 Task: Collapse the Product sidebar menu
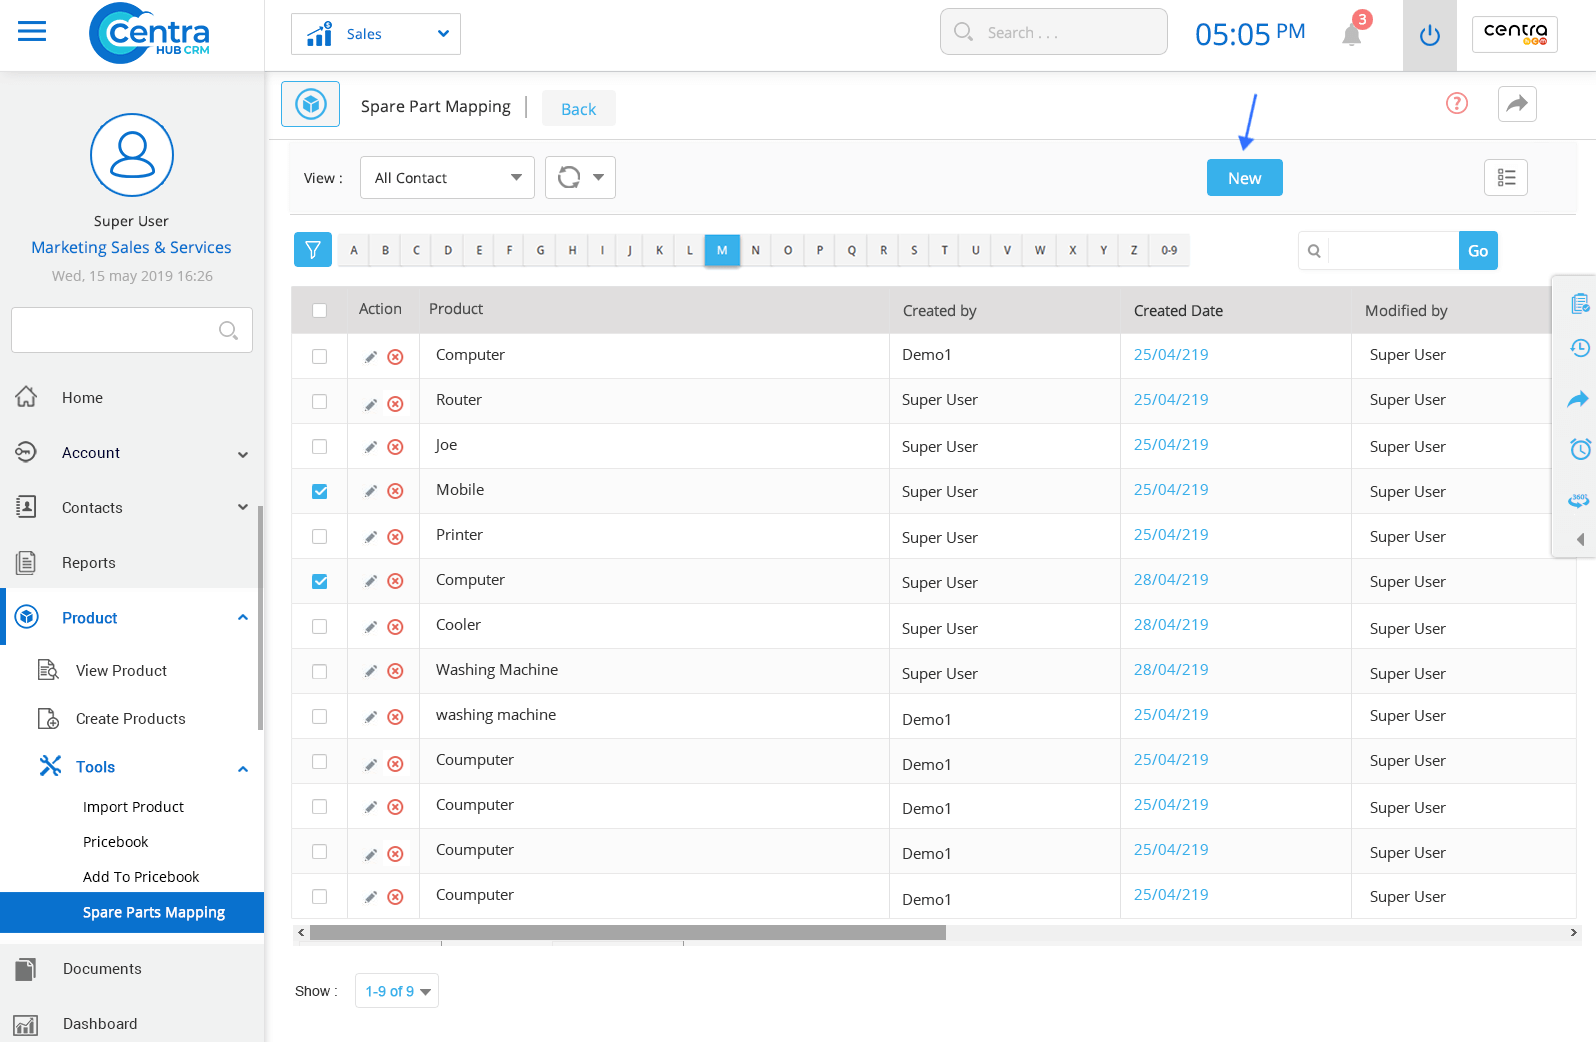pyautogui.click(x=243, y=618)
